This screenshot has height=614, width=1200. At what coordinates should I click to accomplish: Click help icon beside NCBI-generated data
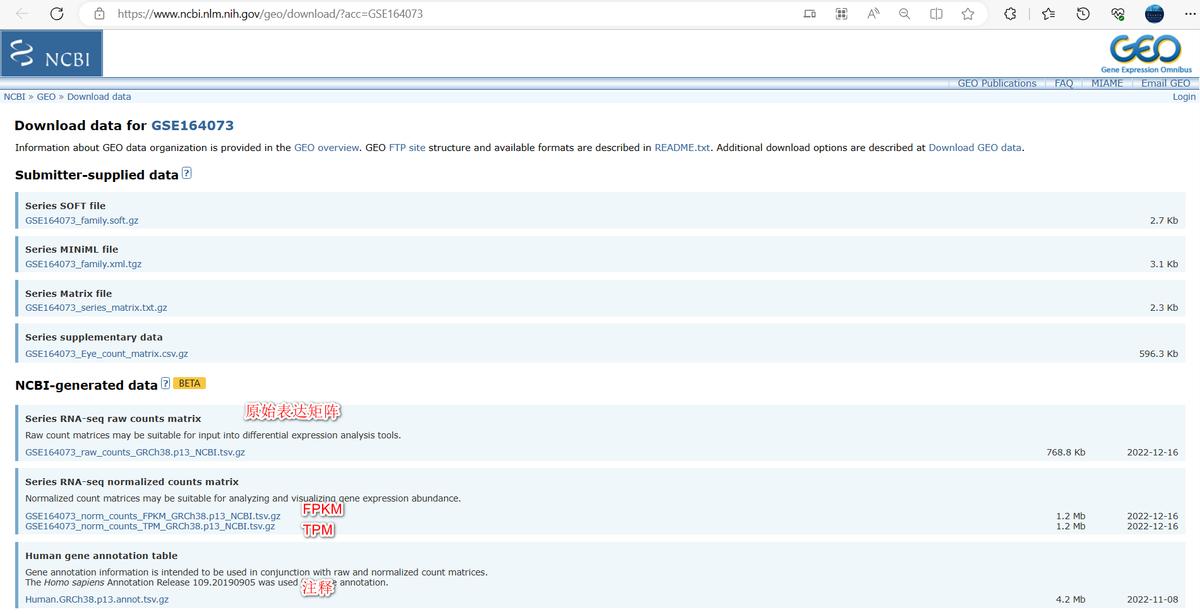click(165, 383)
